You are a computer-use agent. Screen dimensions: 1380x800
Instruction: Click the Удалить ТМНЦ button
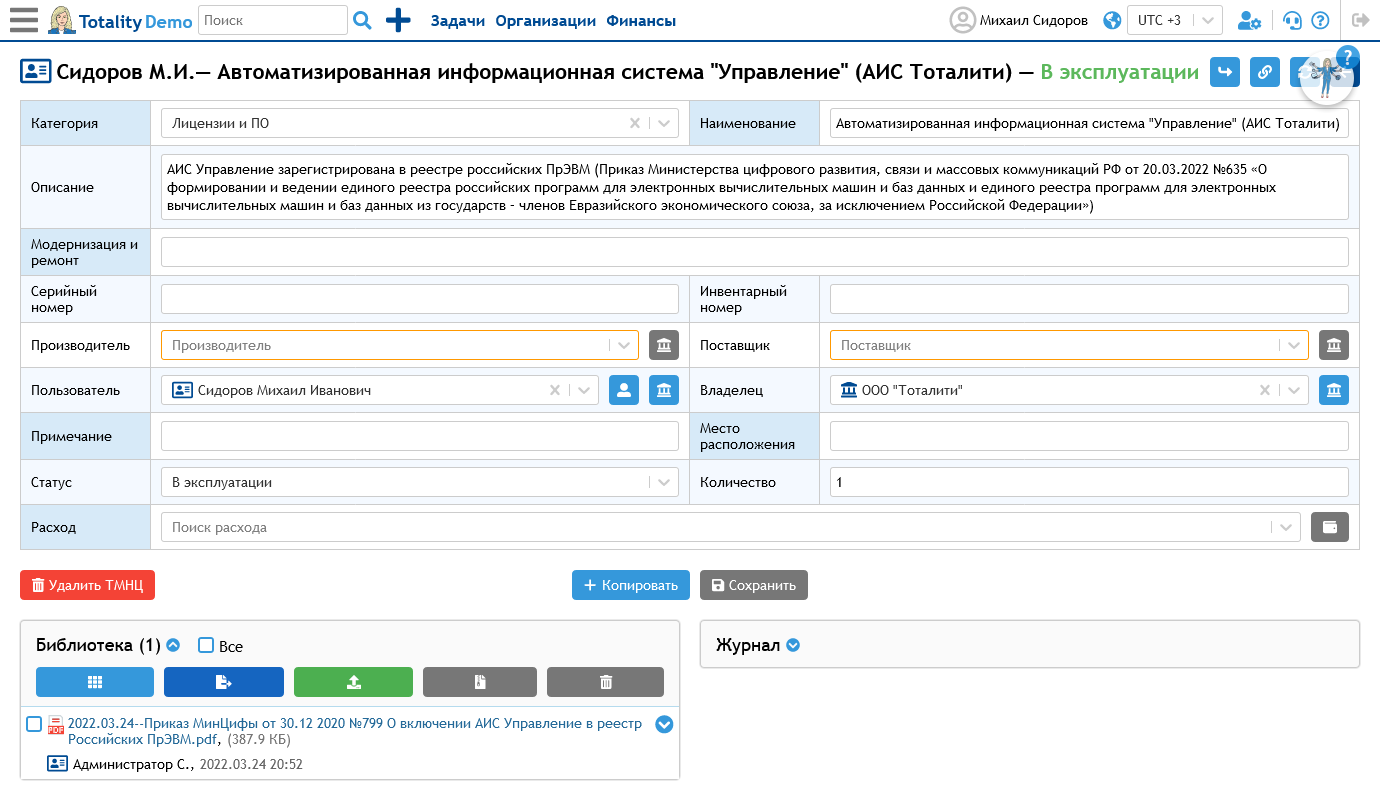point(87,585)
